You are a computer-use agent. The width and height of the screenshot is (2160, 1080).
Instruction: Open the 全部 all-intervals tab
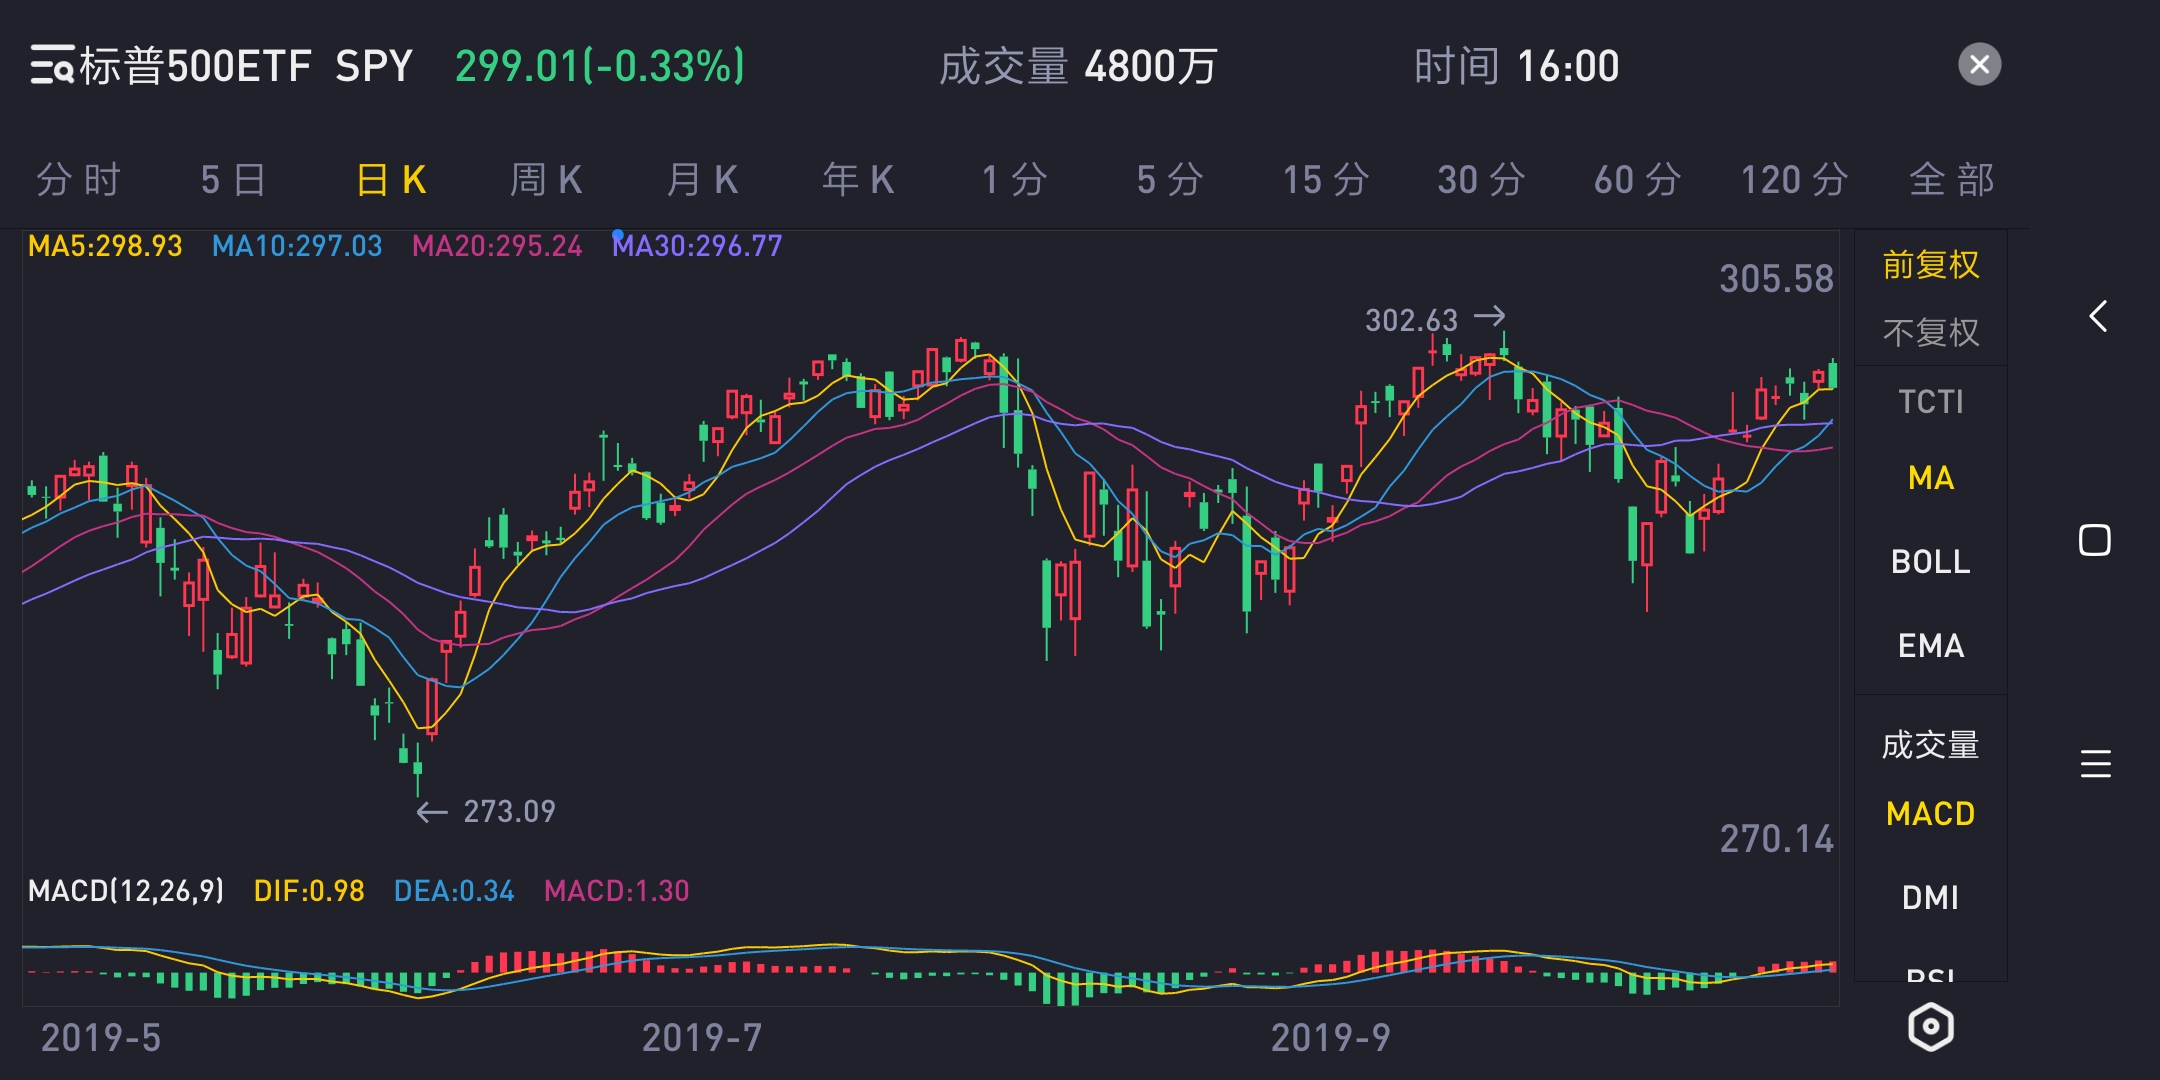(x=1951, y=180)
